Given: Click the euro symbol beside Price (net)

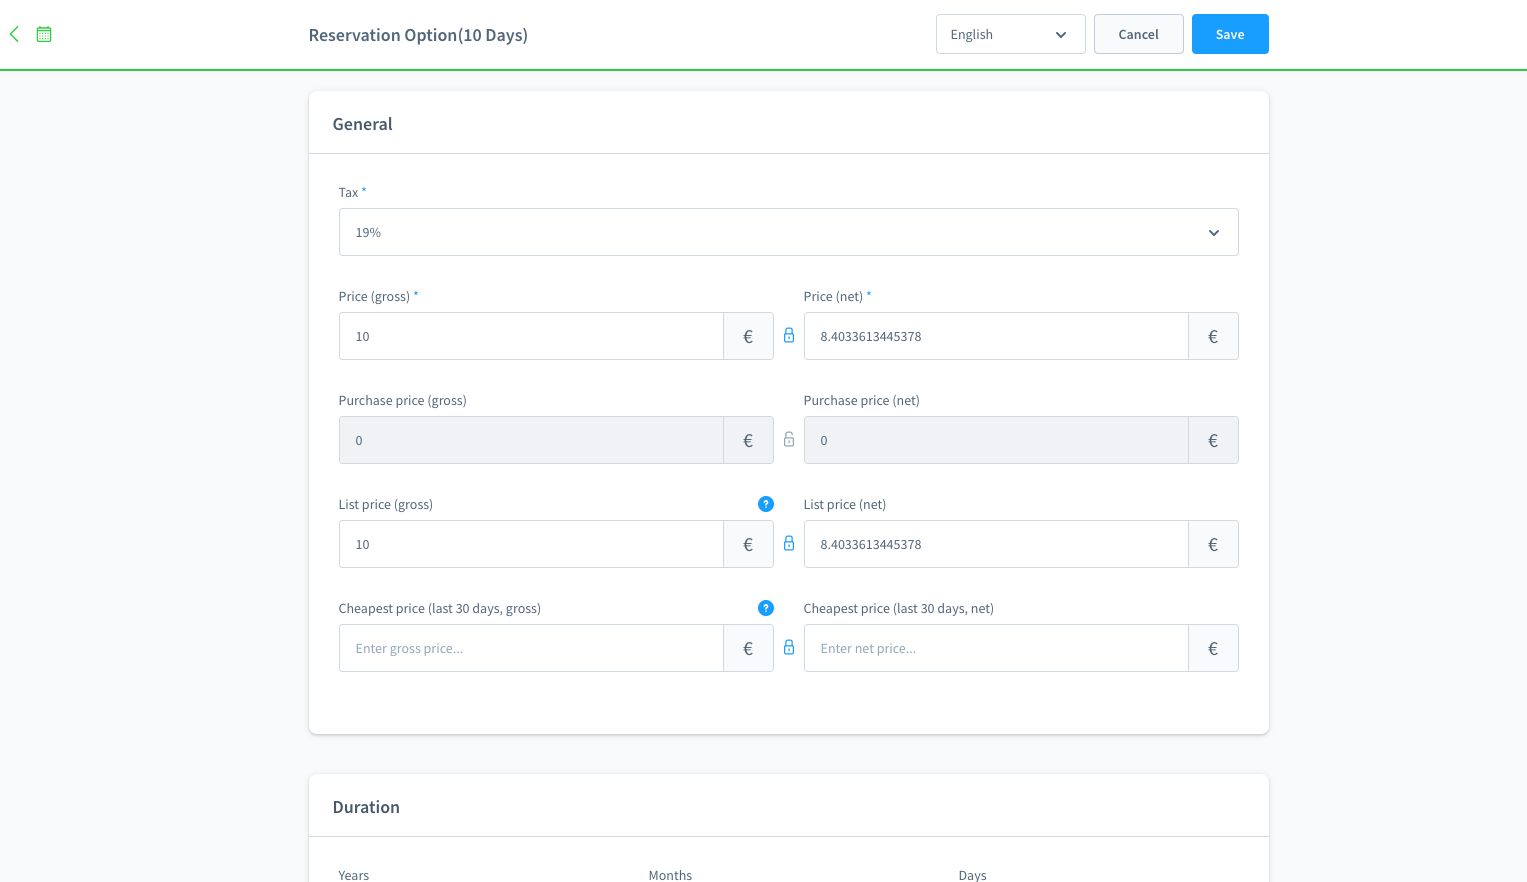Looking at the screenshot, I should pos(1213,336).
